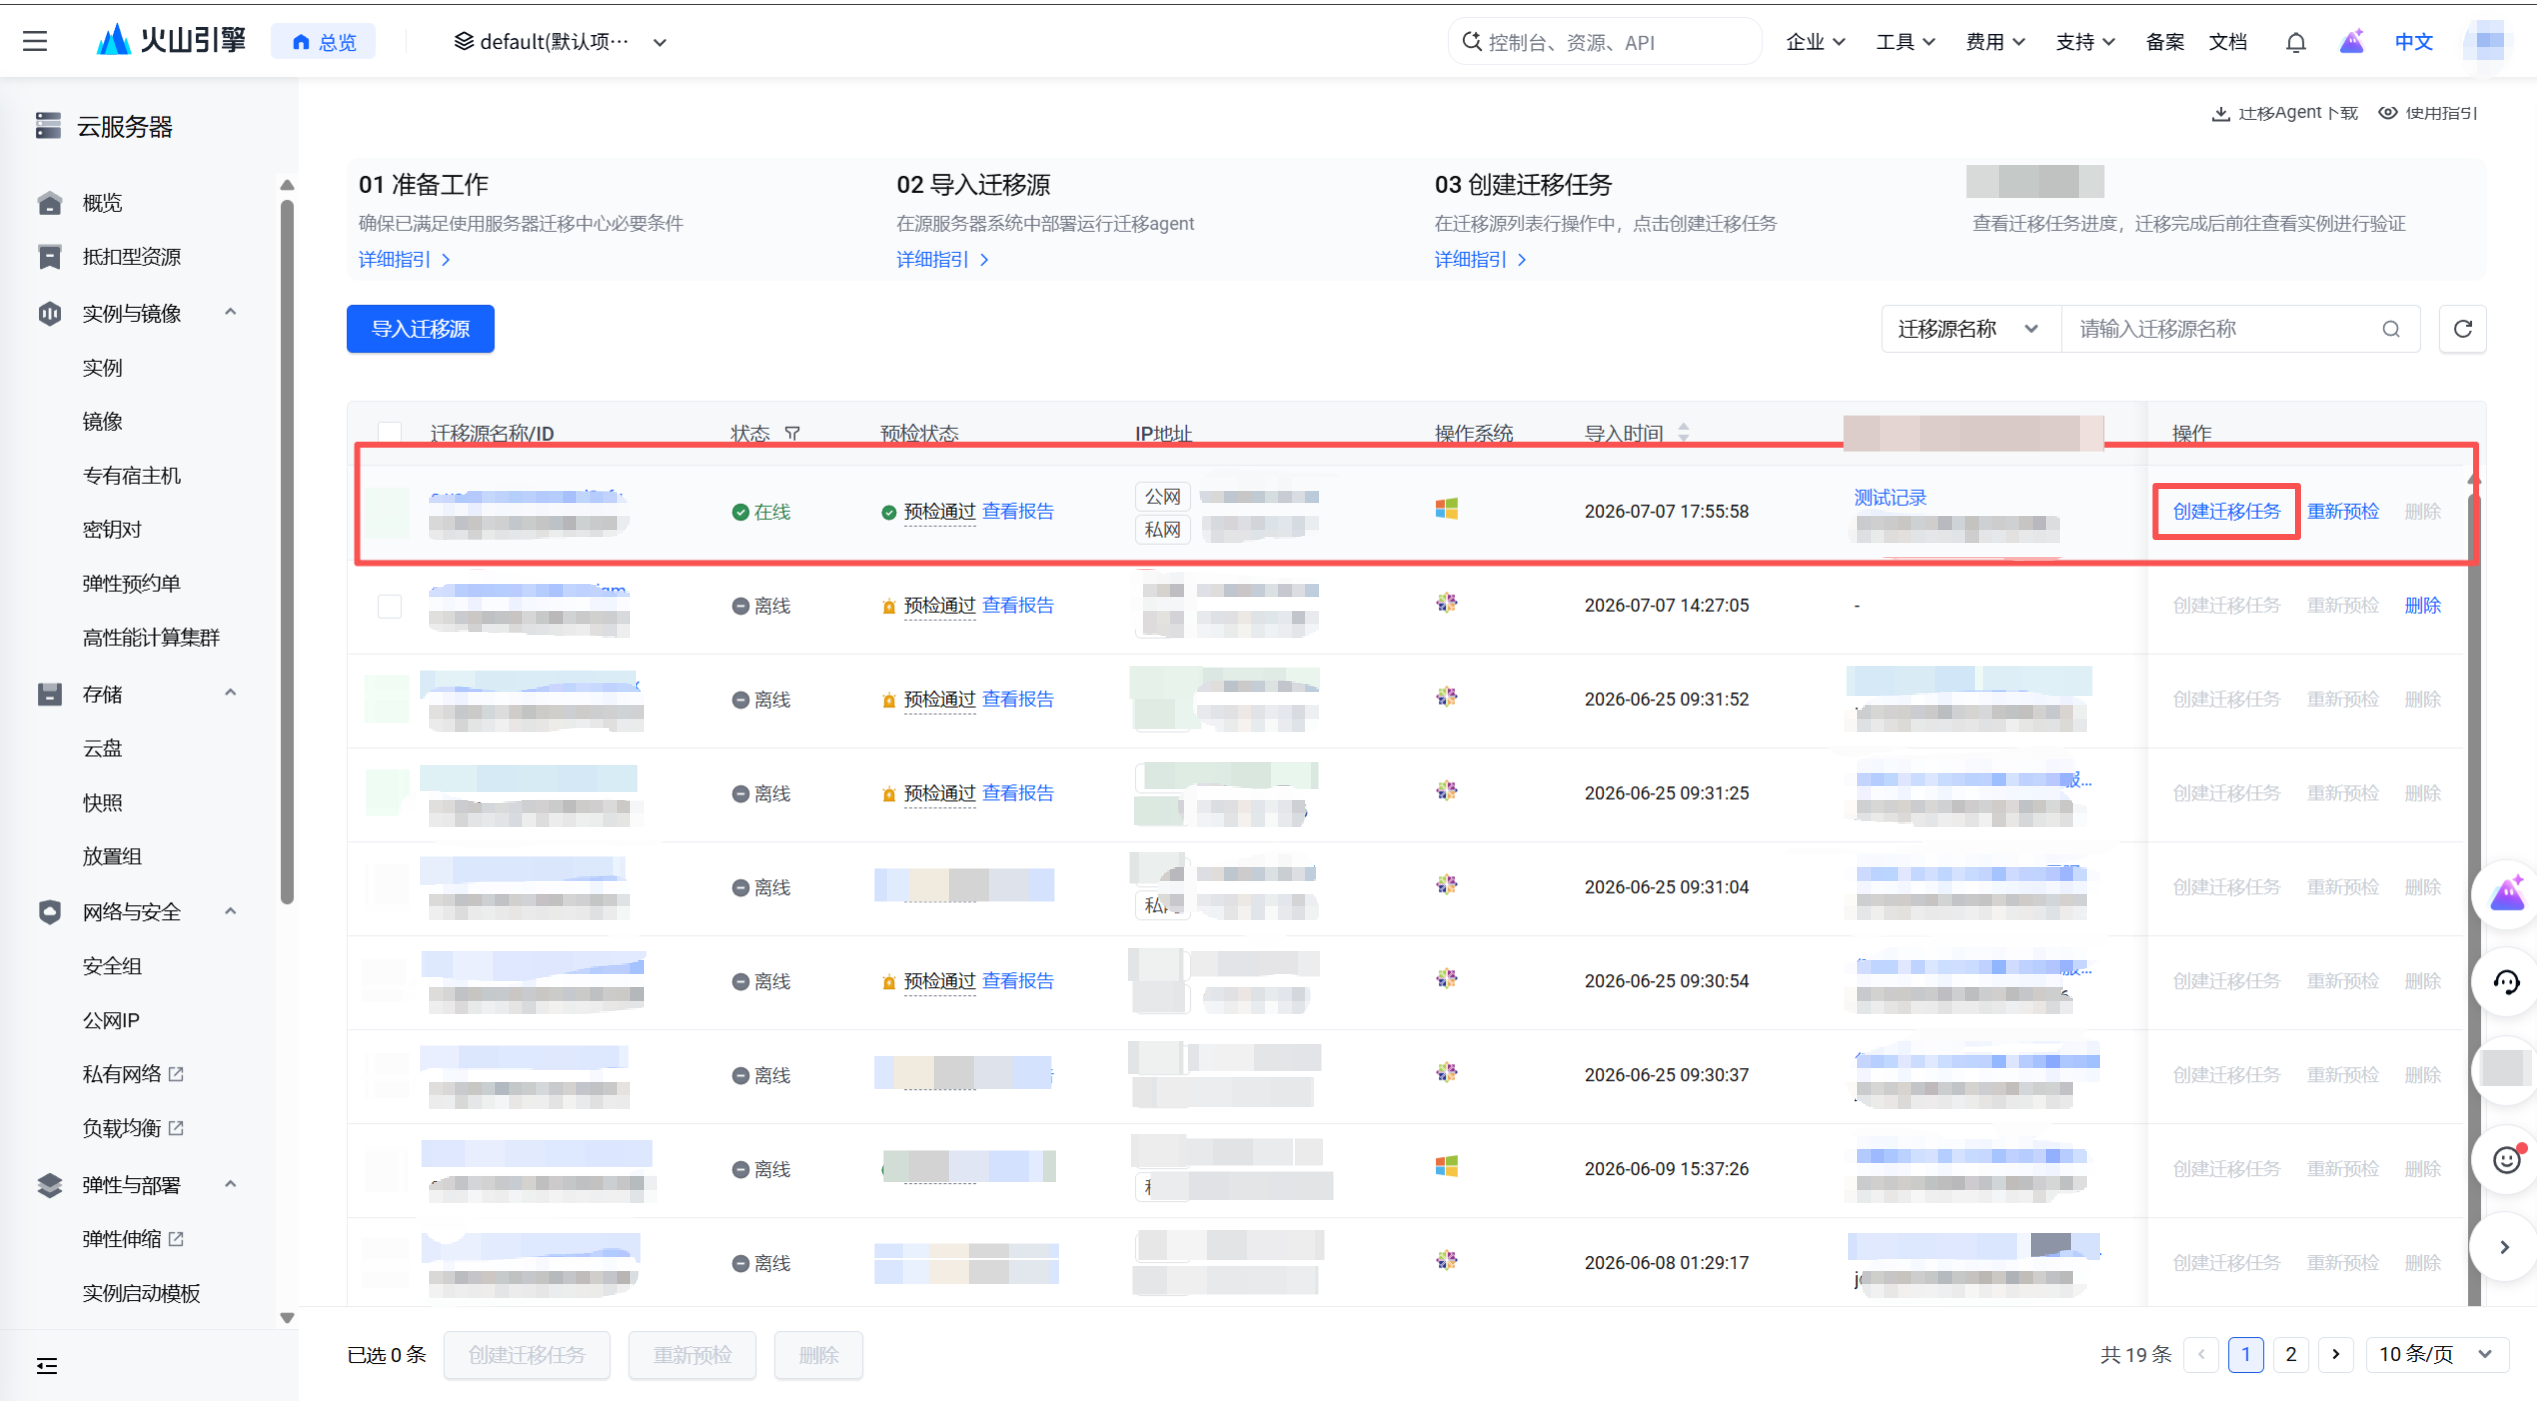Collapse the left sidebar menu icon

(47, 1366)
